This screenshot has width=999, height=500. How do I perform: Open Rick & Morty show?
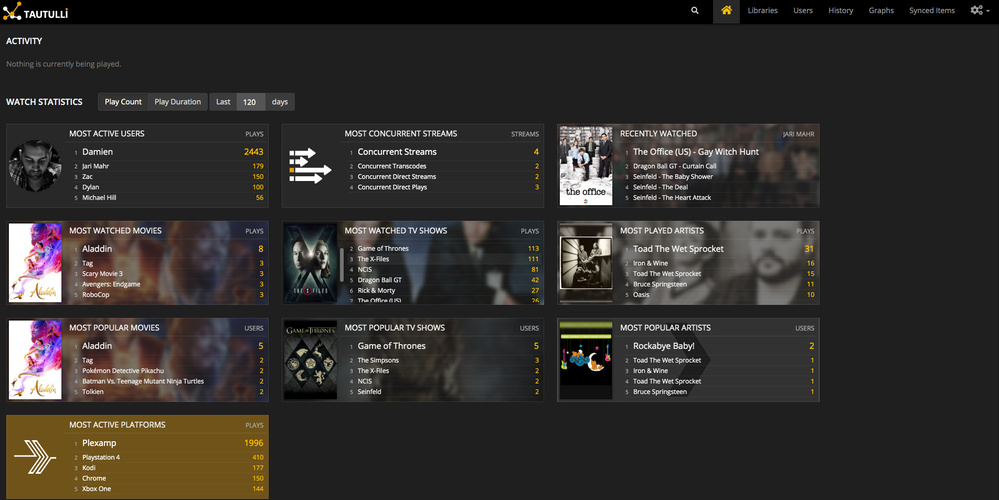(x=376, y=290)
